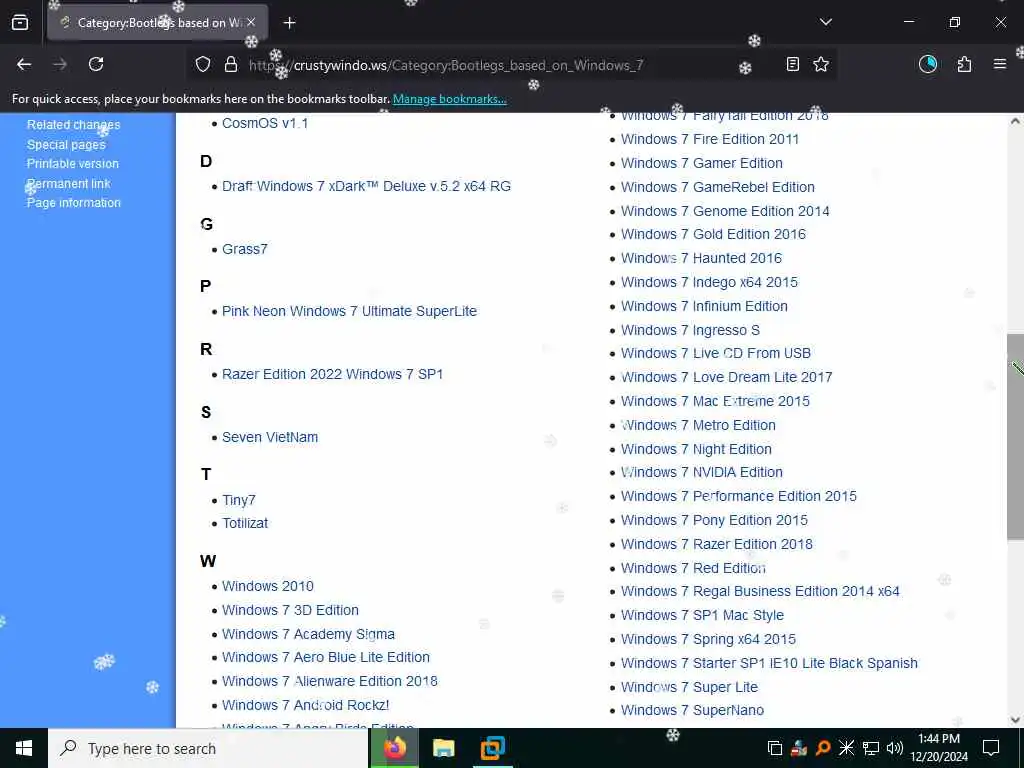The width and height of the screenshot is (1024, 768).
Task: Close the Category:Bootlegs tab
Action: [251, 23]
